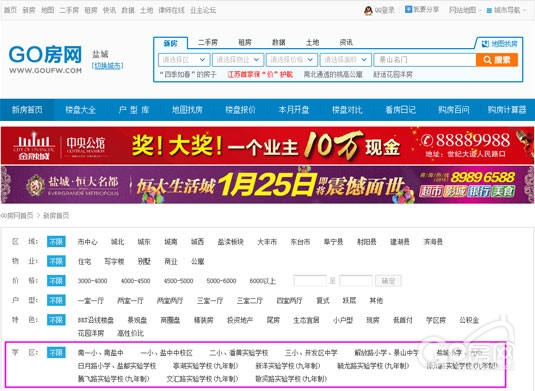
Task: Expand the district selection dropdown
Action: coord(184,60)
